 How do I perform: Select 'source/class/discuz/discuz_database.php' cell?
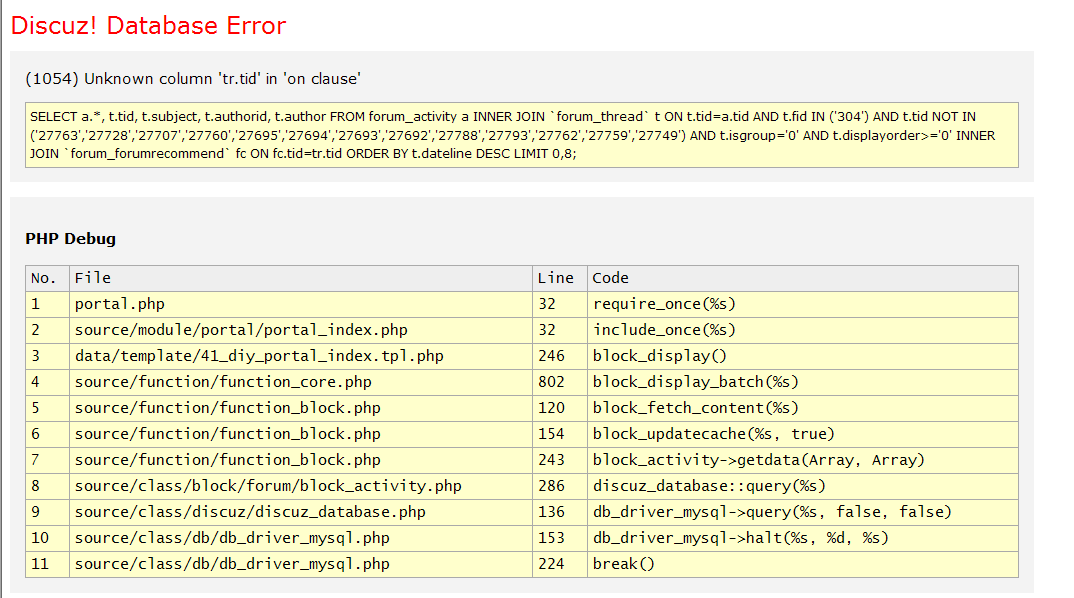pos(301,512)
